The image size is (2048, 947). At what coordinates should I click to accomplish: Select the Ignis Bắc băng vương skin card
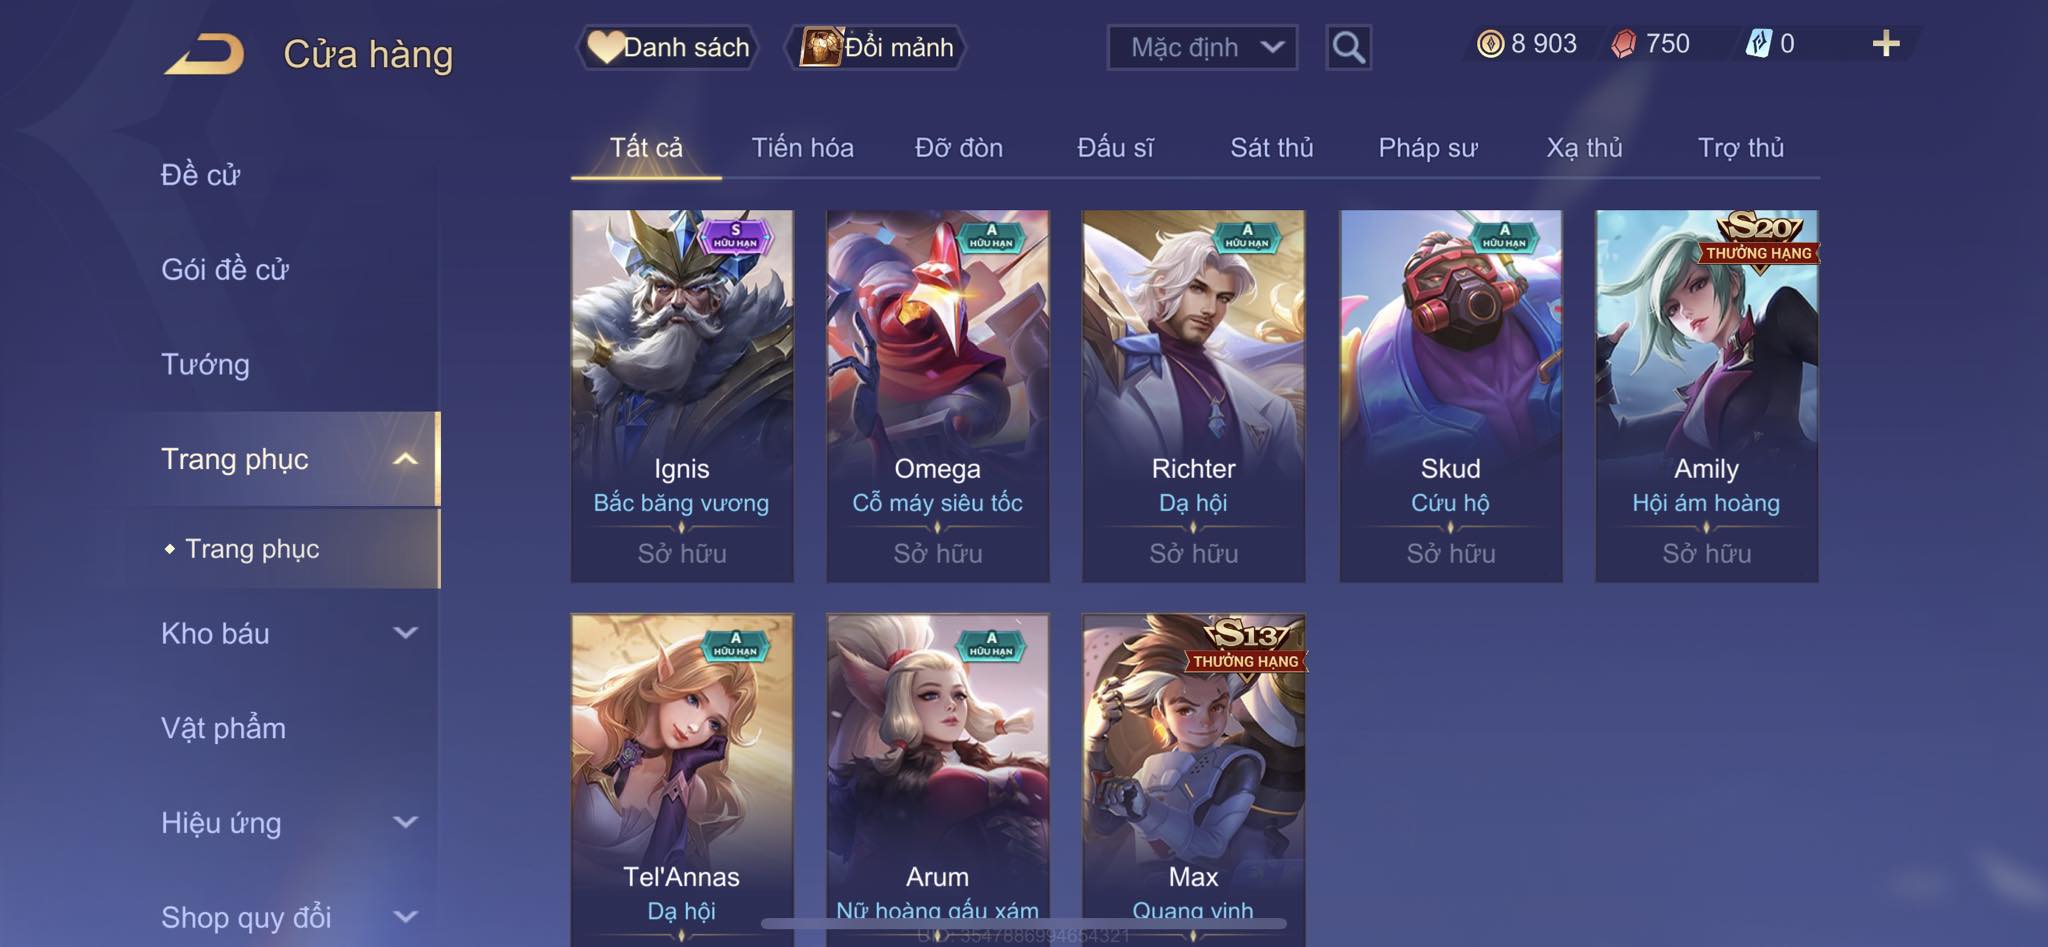coord(682,396)
